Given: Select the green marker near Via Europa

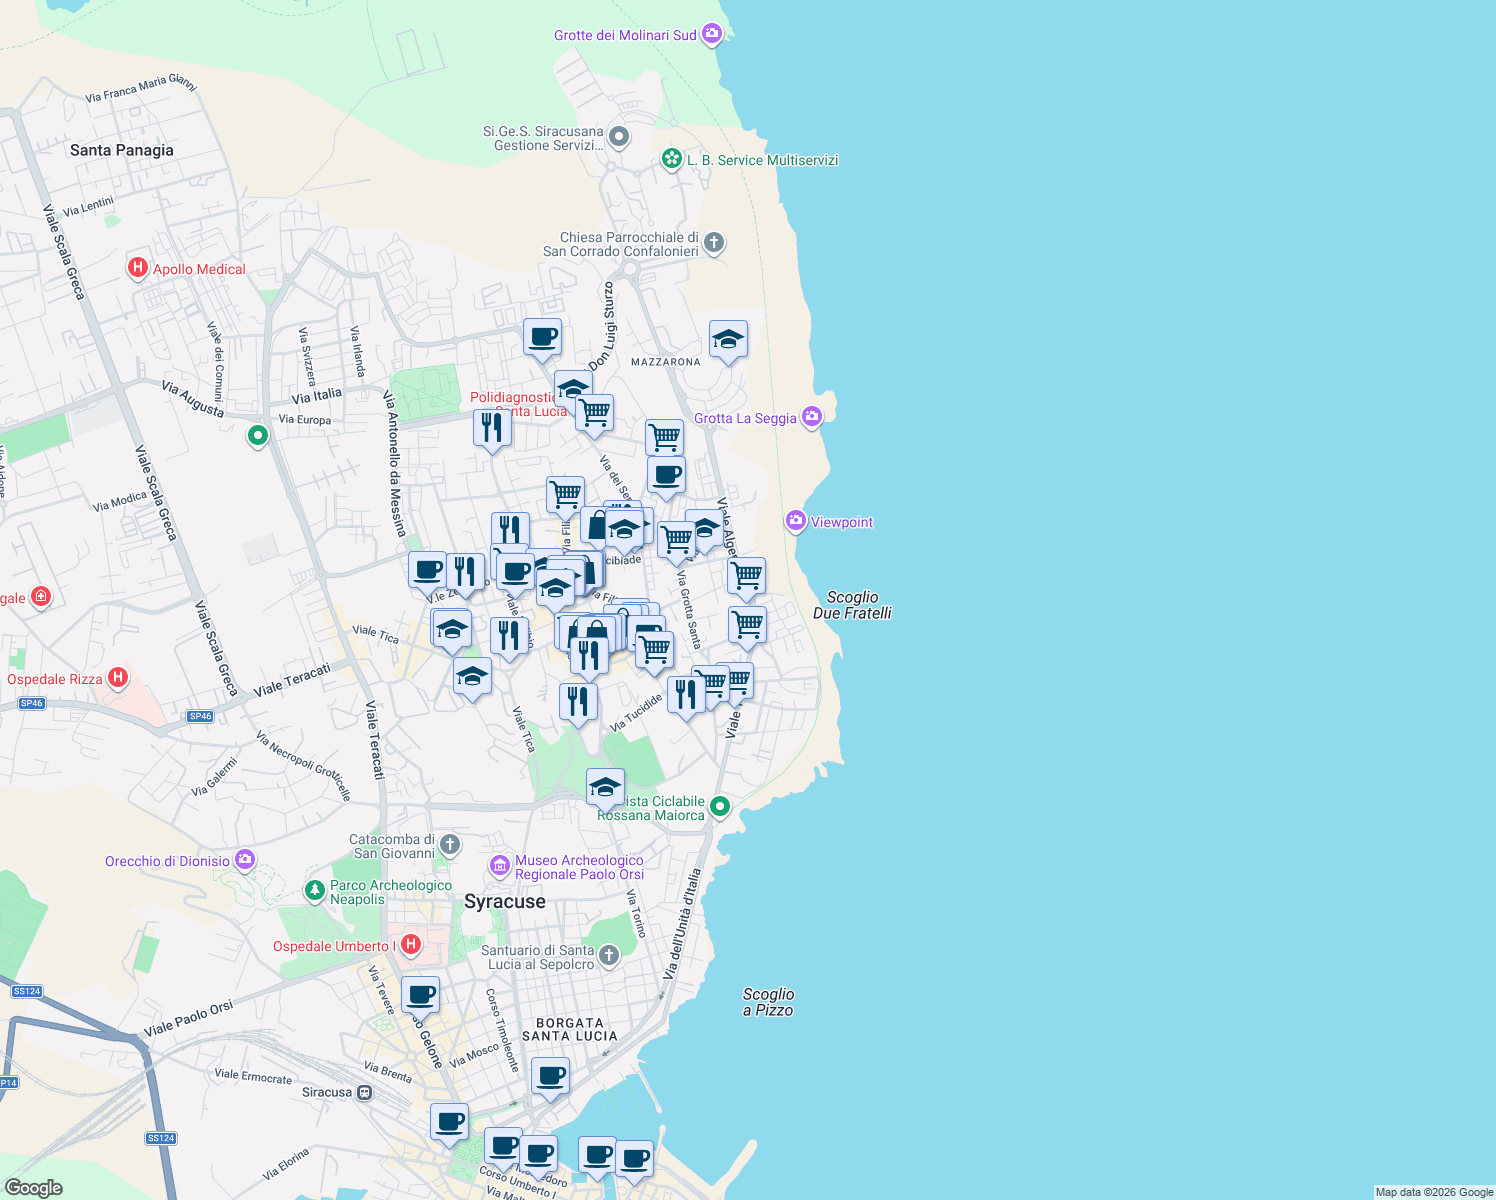Looking at the screenshot, I should 258,436.
